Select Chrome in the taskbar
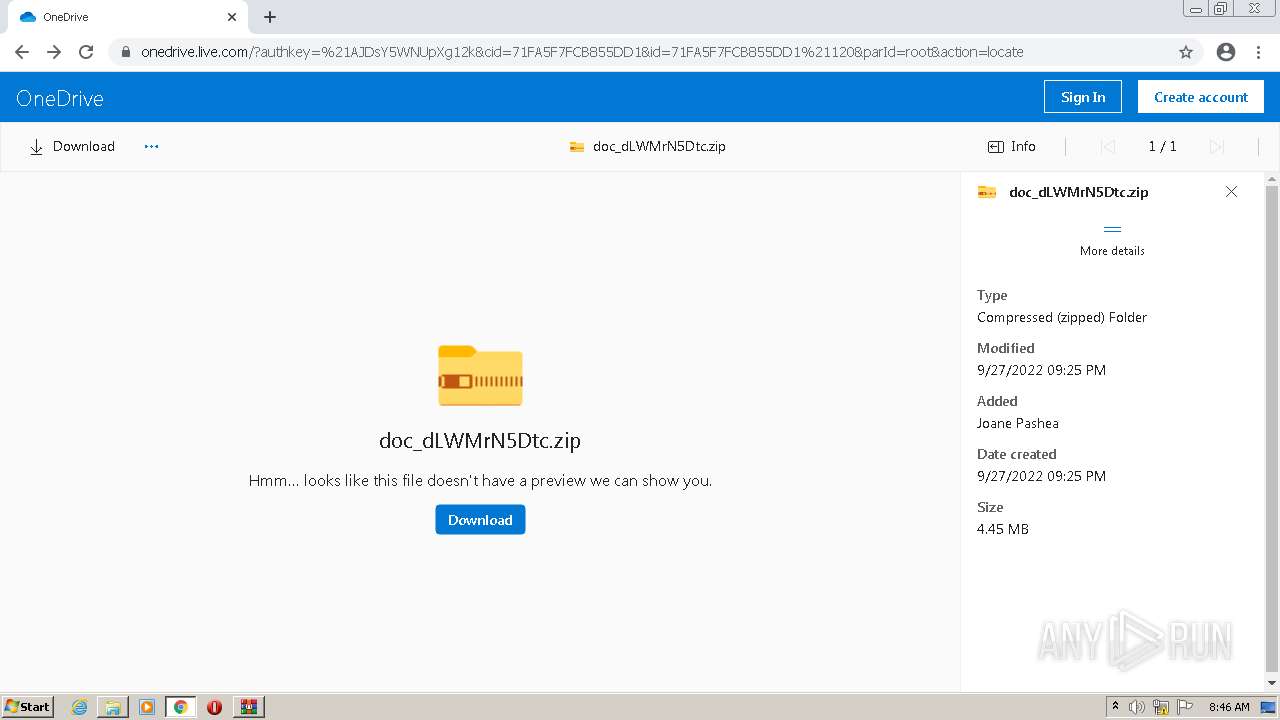 (181, 707)
